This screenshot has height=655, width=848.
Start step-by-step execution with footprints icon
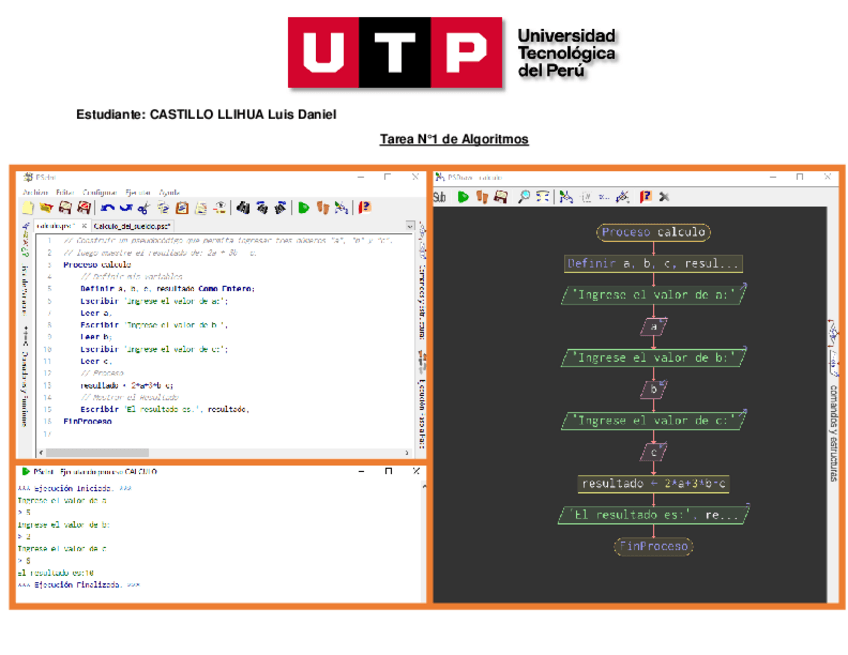point(323,208)
